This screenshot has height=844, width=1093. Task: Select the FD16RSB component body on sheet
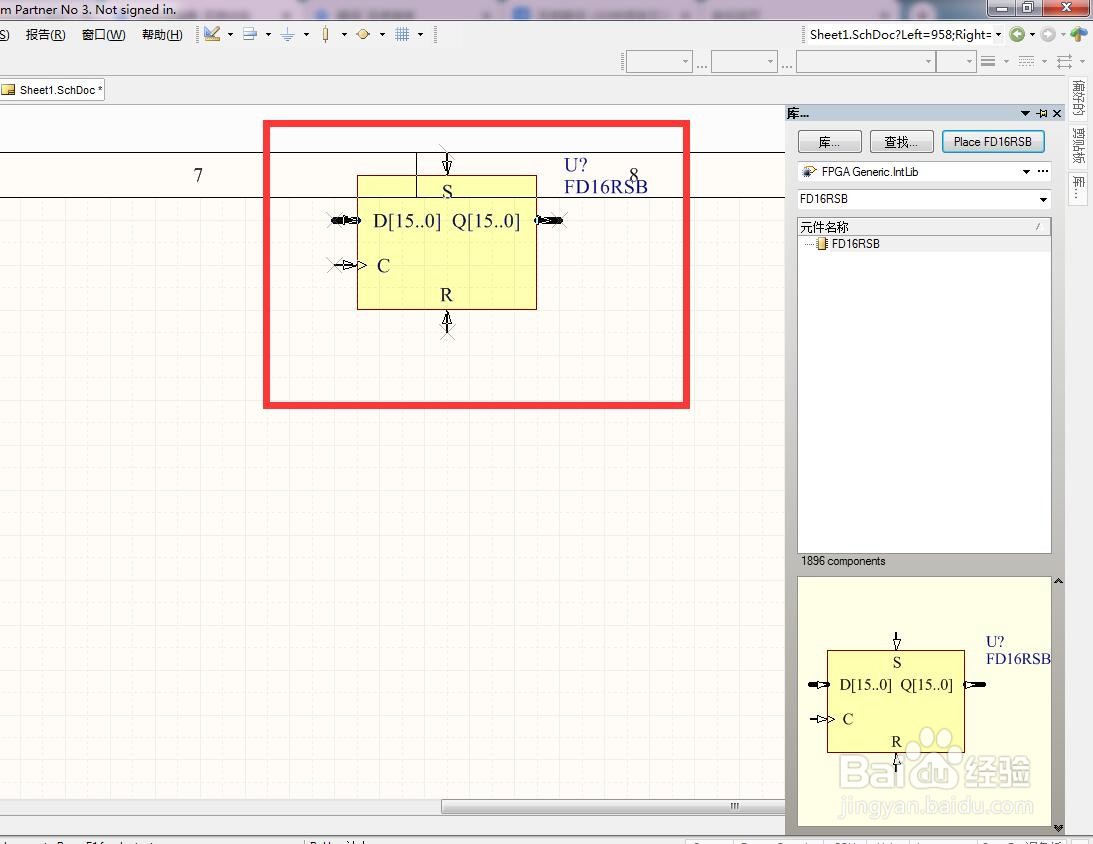(447, 243)
